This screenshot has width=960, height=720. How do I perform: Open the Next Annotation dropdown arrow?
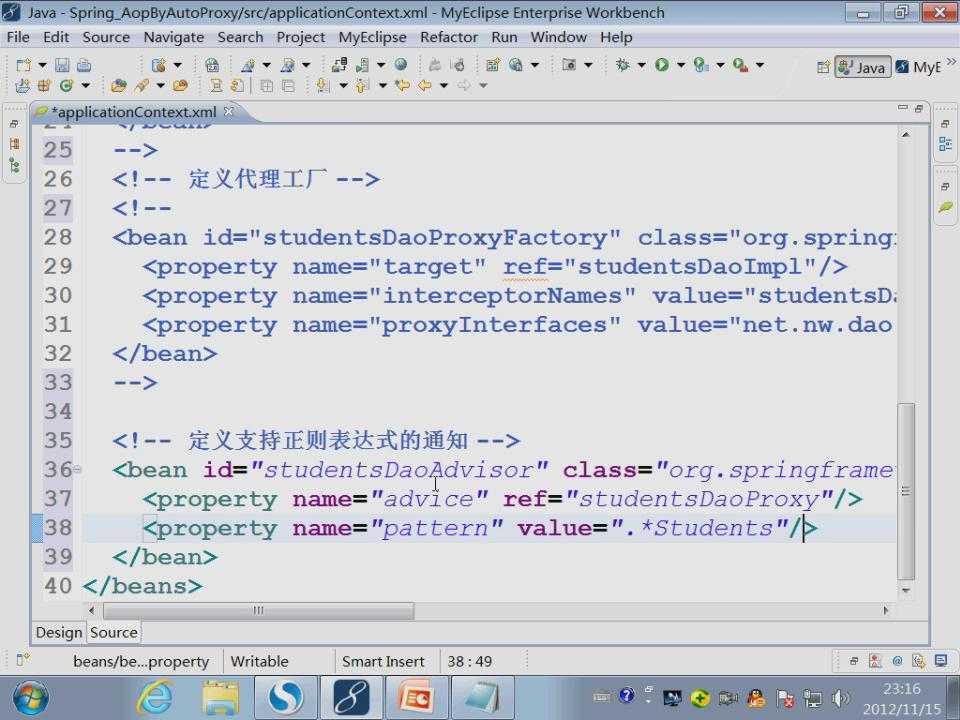(x=343, y=86)
